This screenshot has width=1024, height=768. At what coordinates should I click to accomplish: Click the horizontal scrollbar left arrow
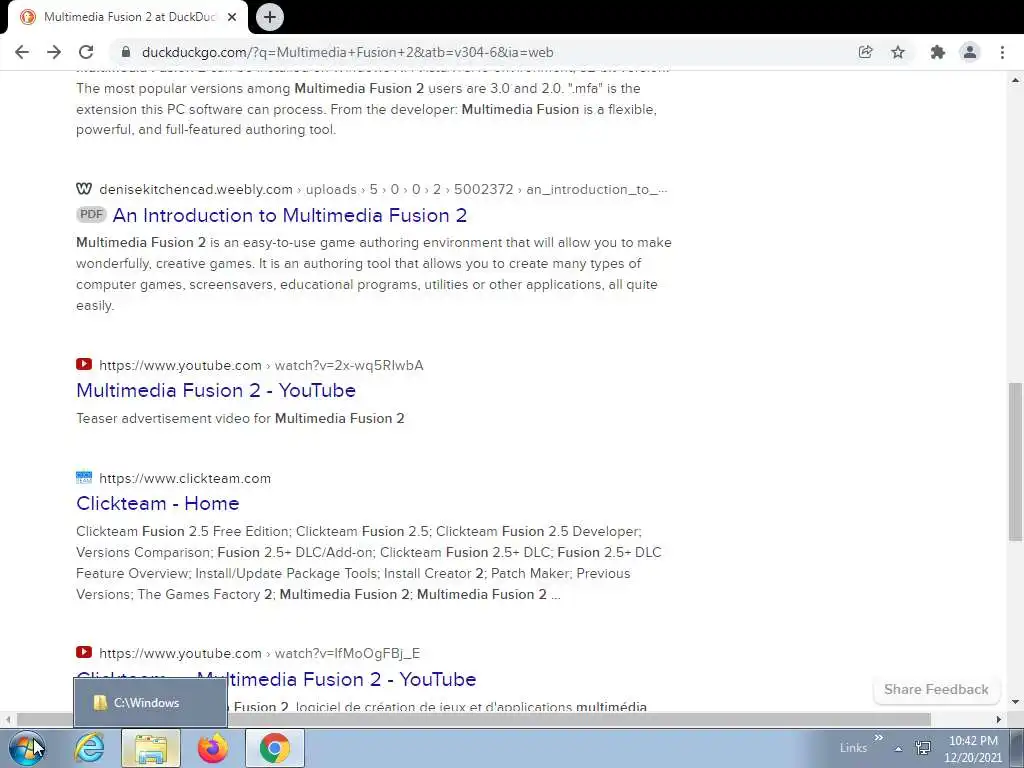coord(8,720)
